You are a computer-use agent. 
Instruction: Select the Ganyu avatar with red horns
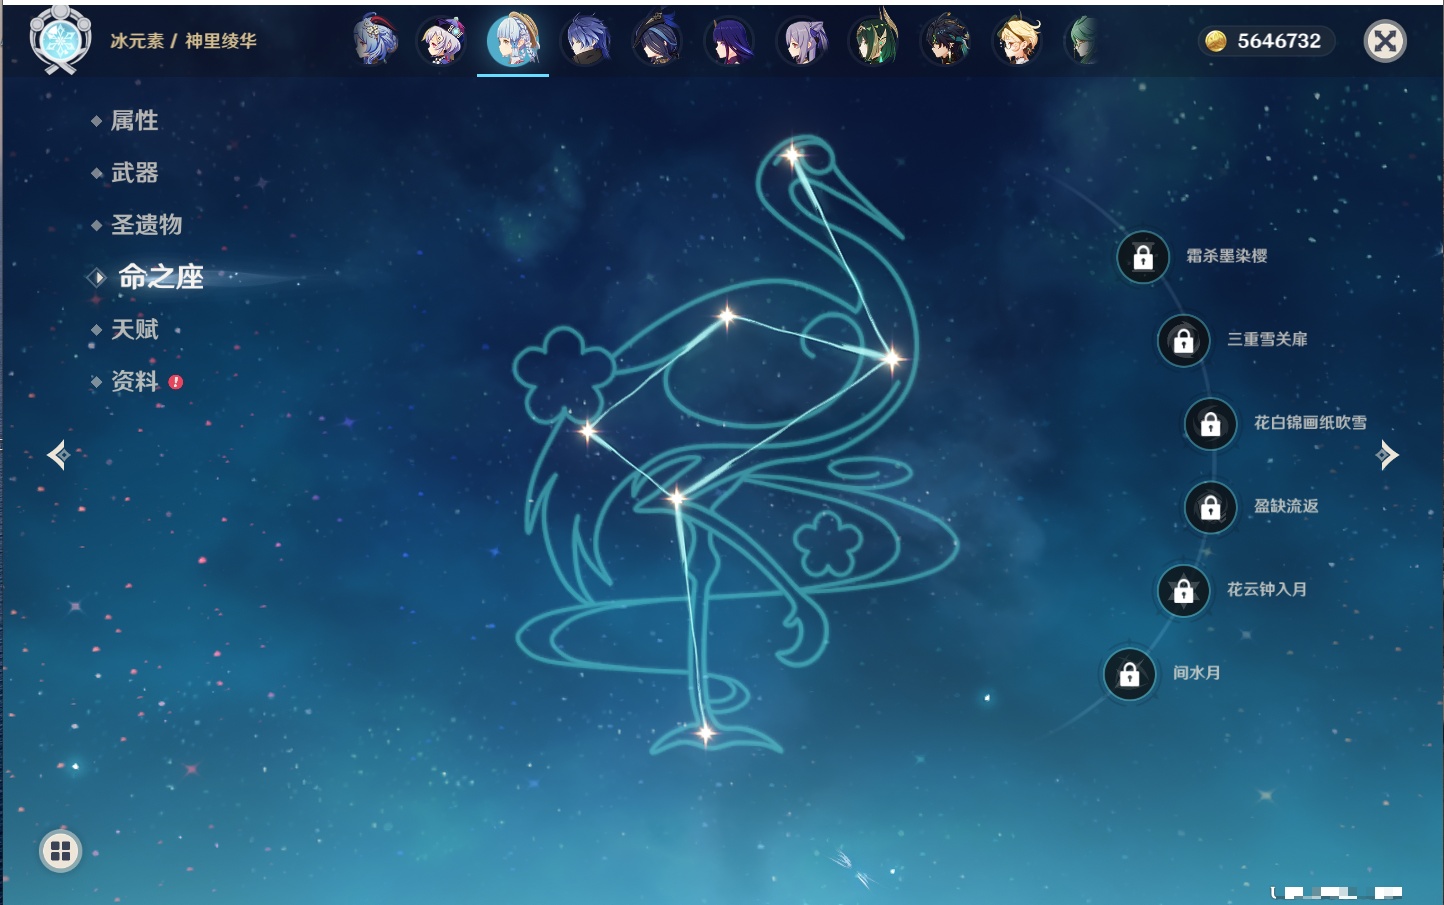click(375, 41)
